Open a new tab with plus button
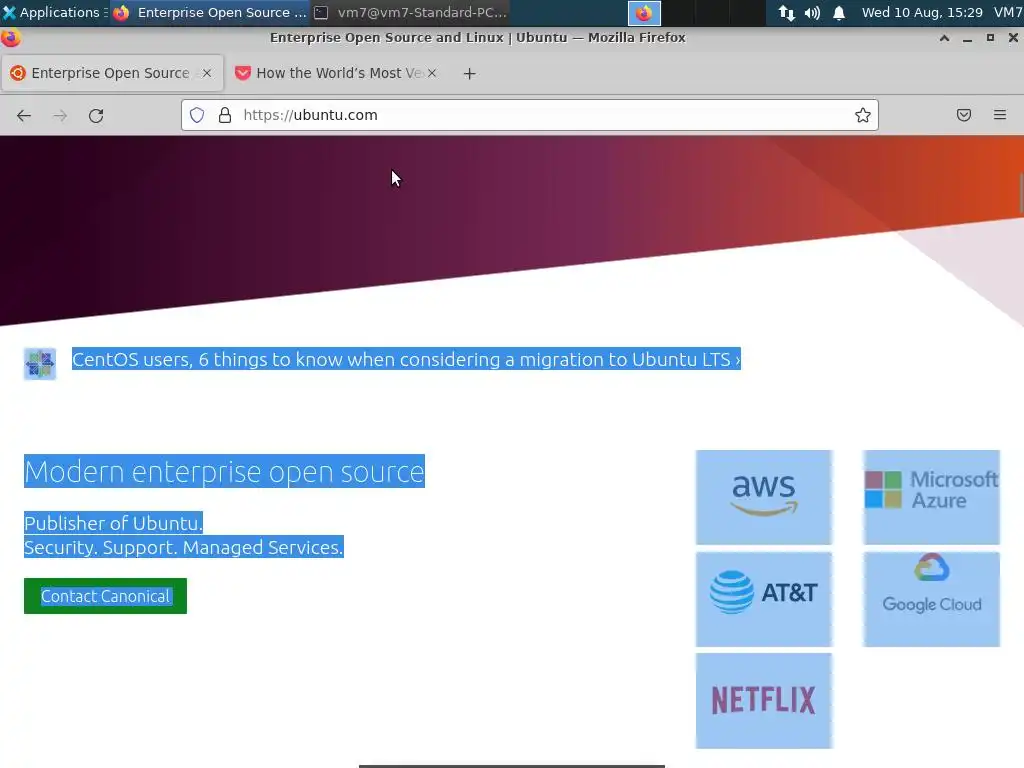1024x768 pixels. pyautogui.click(x=469, y=74)
